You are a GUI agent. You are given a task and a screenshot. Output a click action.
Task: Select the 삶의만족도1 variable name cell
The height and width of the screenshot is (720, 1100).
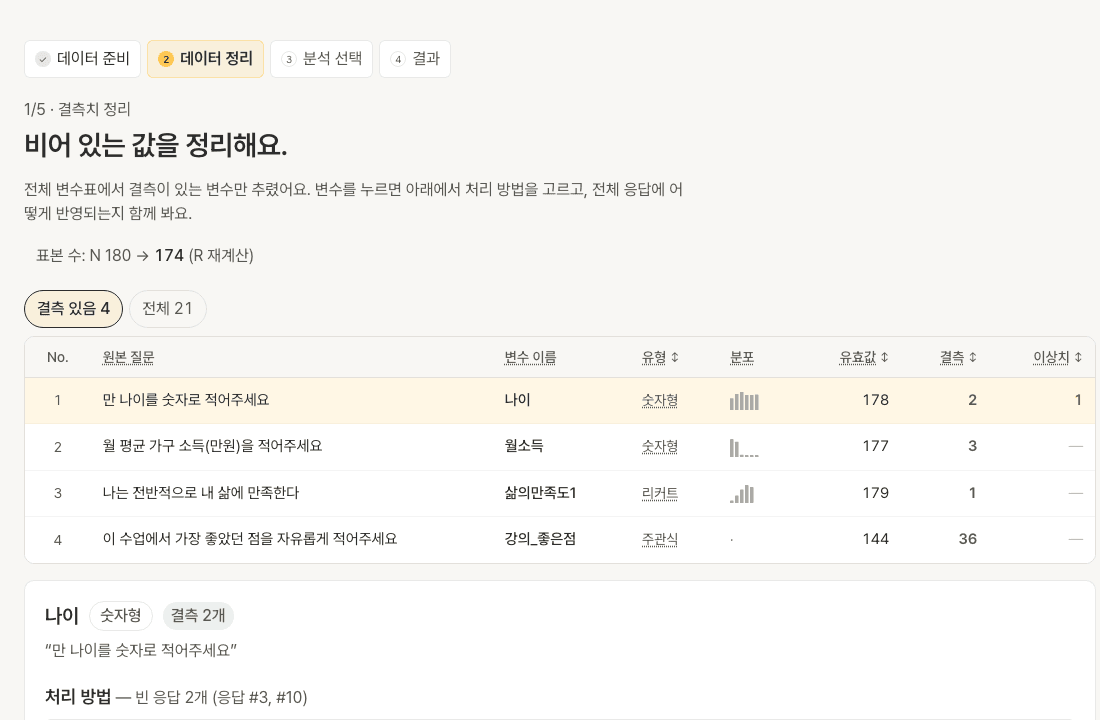(x=540, y=493)
